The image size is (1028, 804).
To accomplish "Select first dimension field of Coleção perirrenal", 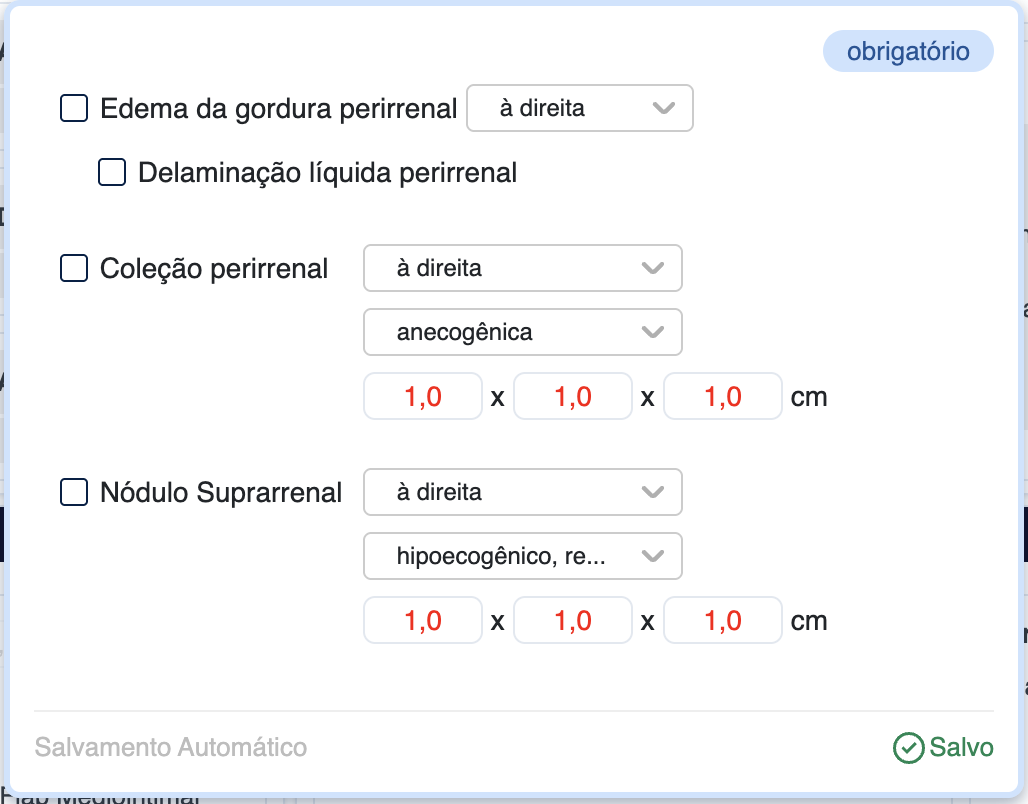I will pyautogui.click(x=423, y=397).
